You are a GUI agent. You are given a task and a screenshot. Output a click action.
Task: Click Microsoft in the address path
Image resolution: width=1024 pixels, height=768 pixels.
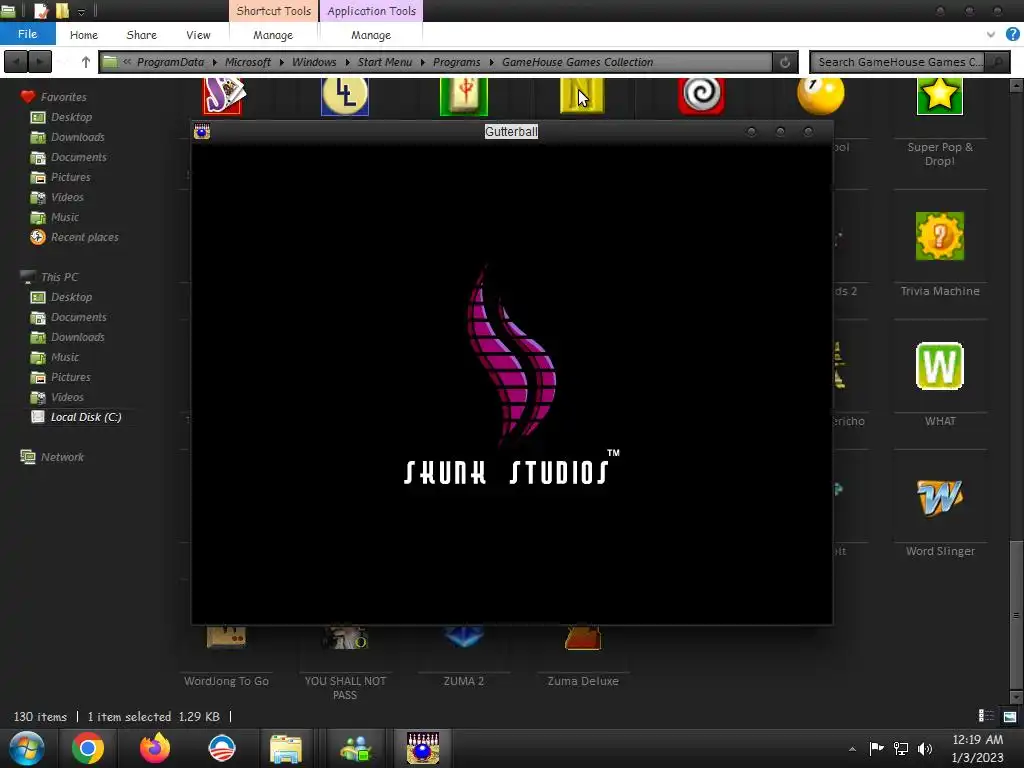(248, 62)
